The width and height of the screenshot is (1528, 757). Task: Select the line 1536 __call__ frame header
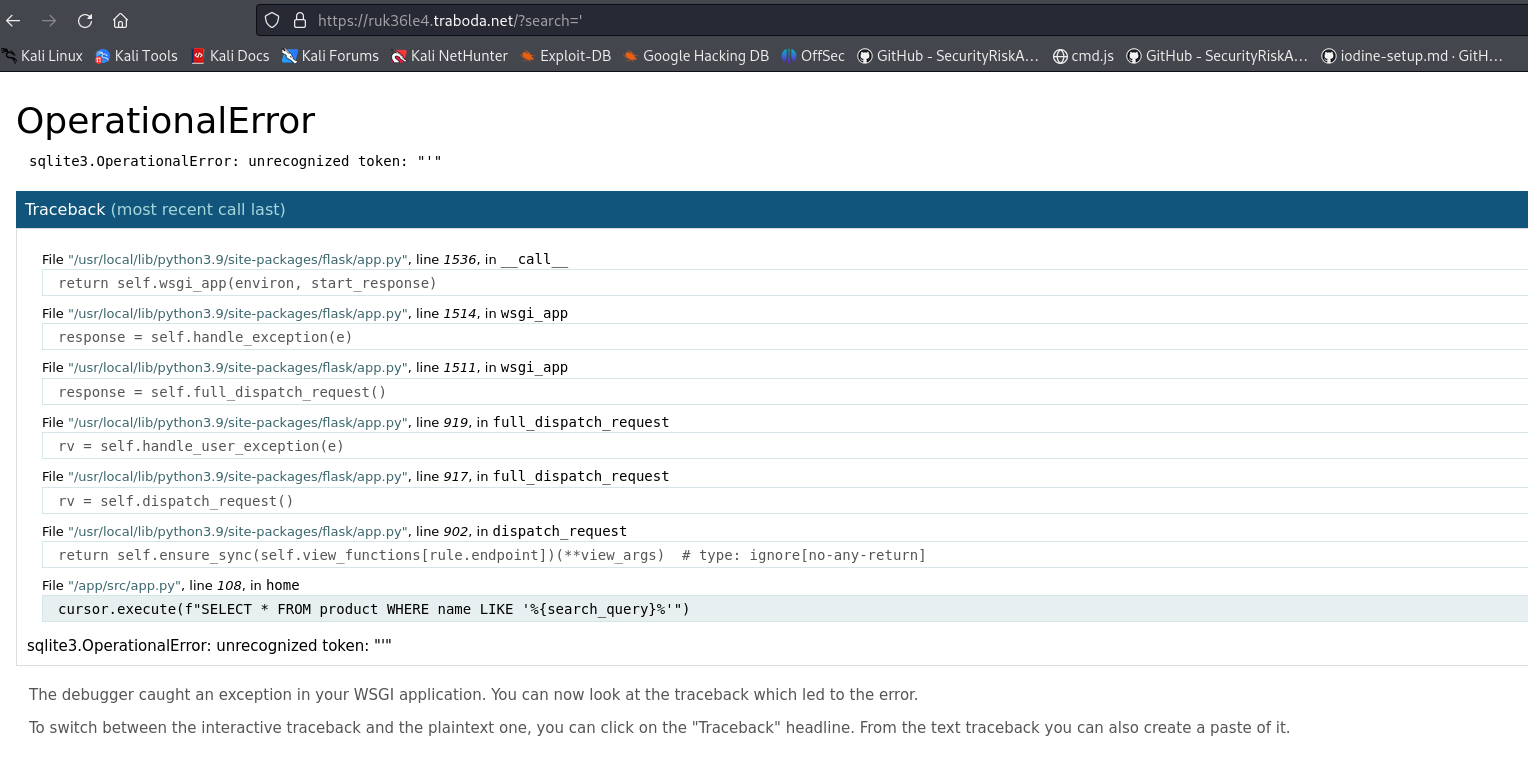pos(305,259)
